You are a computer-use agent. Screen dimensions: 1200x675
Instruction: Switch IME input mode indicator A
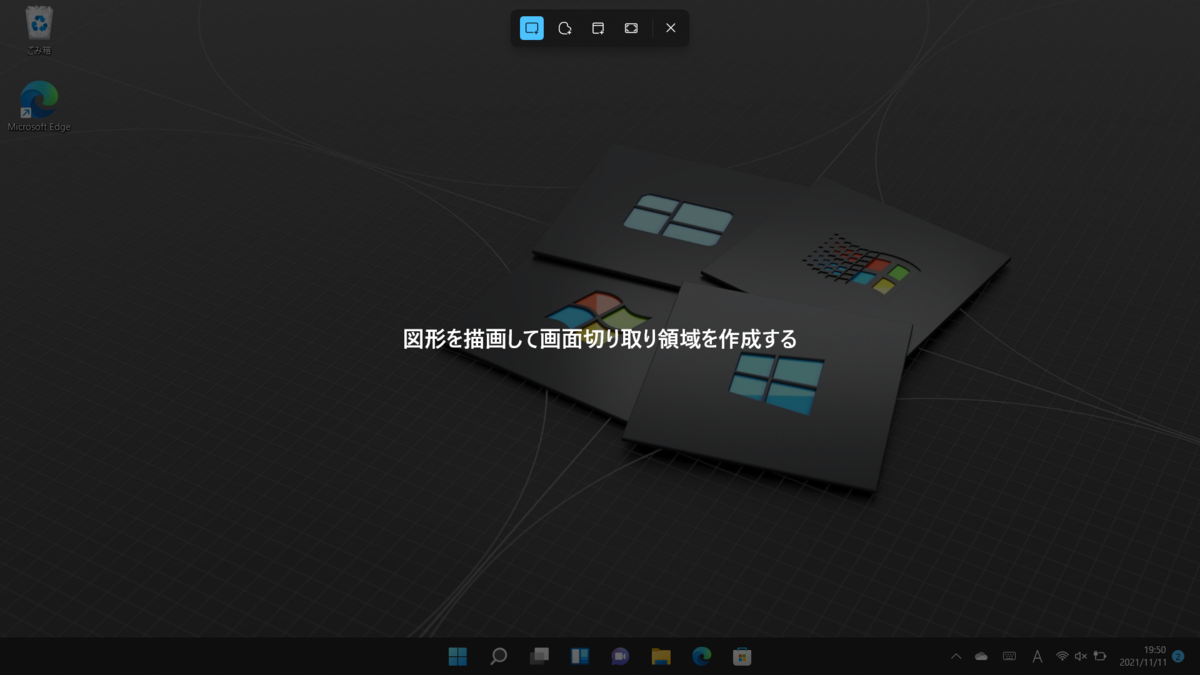click(1037, 656)
